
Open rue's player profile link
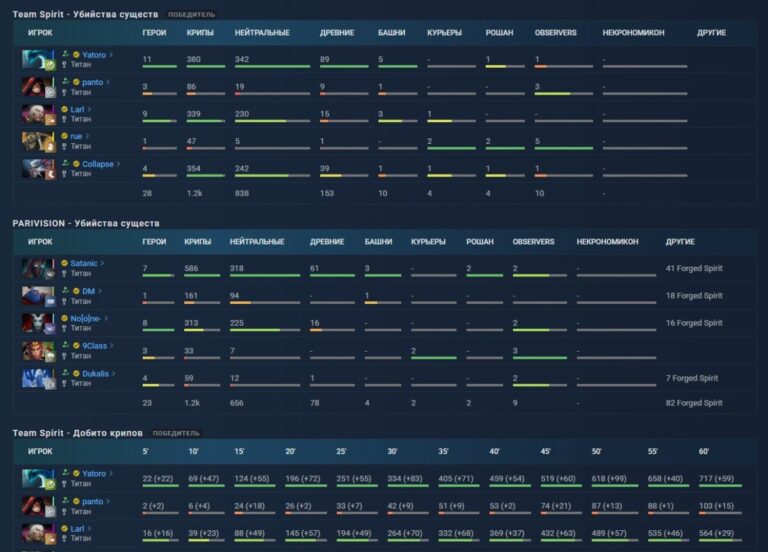click(76, 136)
